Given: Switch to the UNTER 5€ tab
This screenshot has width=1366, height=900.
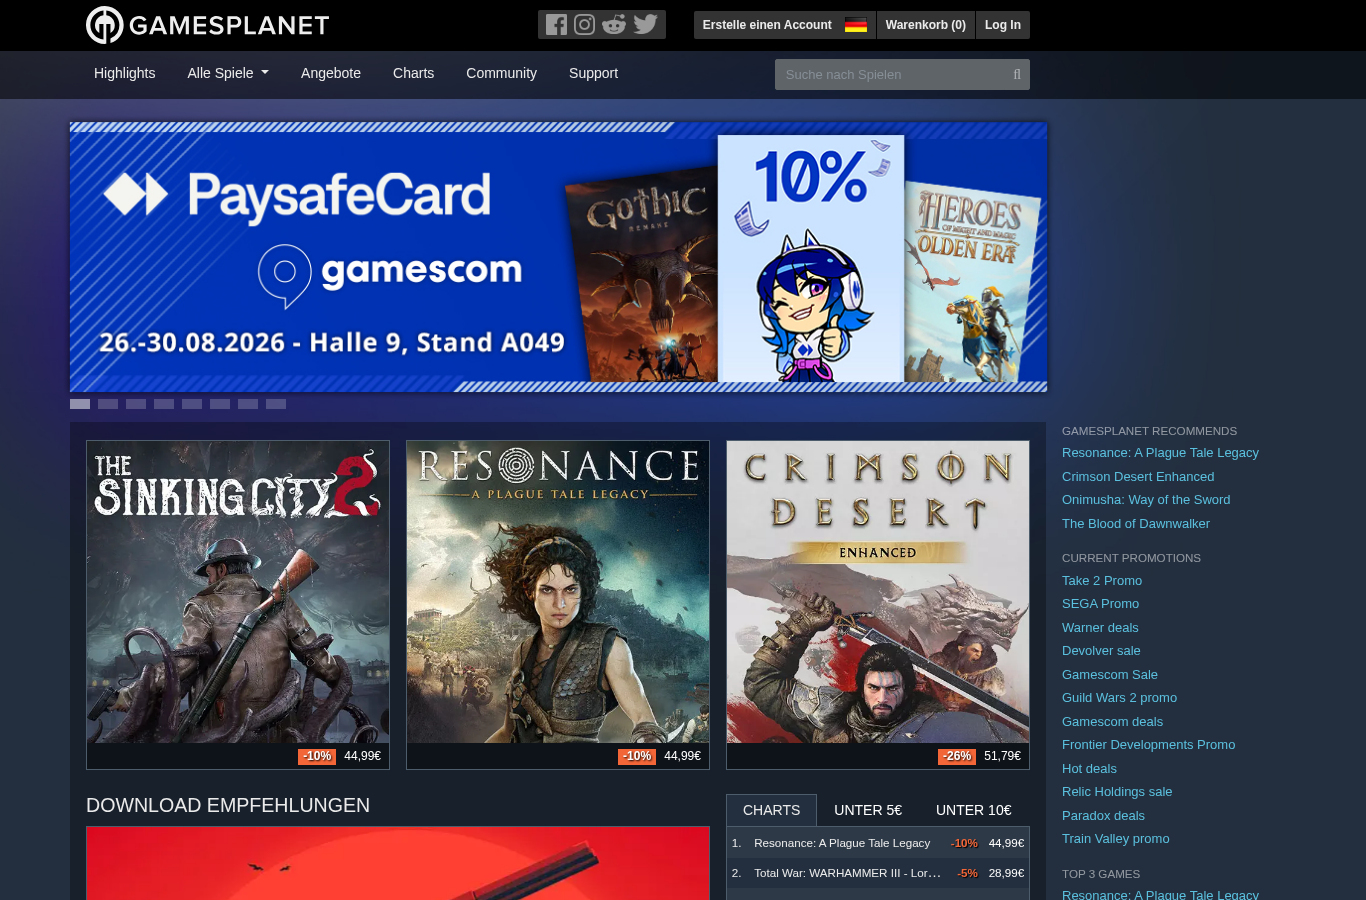Looking at the screenshot, I should pyautogui.click(x=868, y=810).
